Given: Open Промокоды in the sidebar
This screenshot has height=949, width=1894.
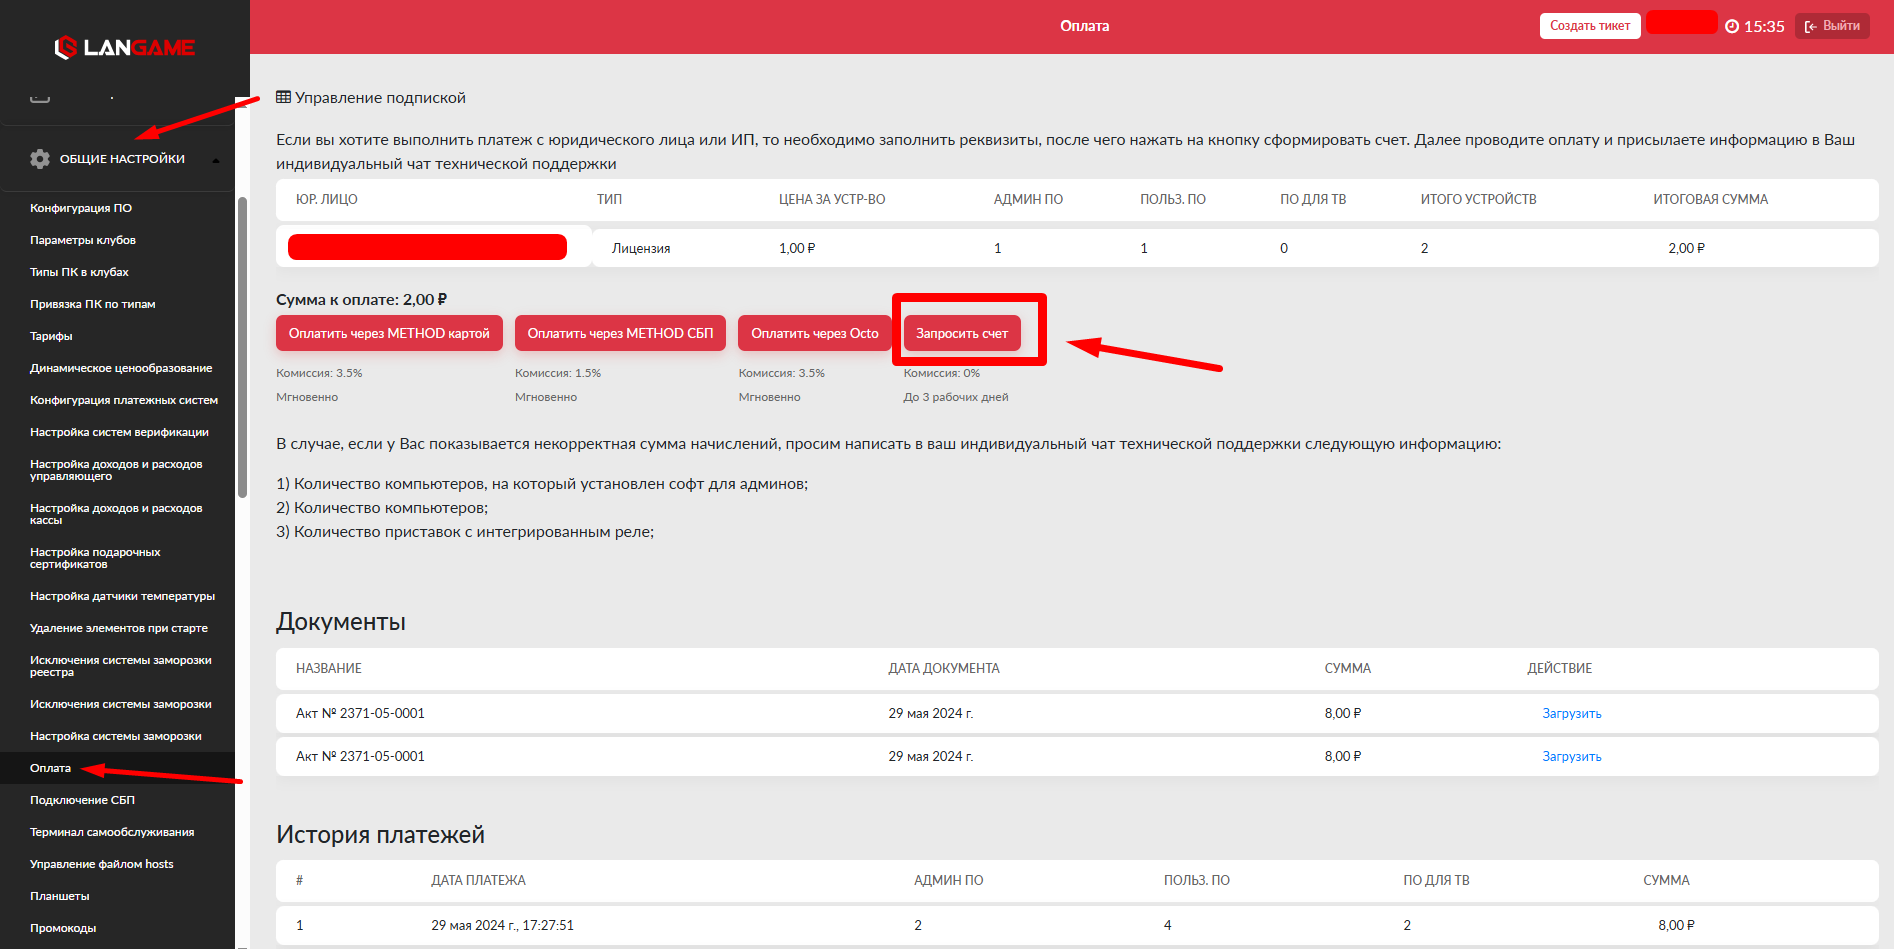Looking at the screenshot, I should coord(63,928).
